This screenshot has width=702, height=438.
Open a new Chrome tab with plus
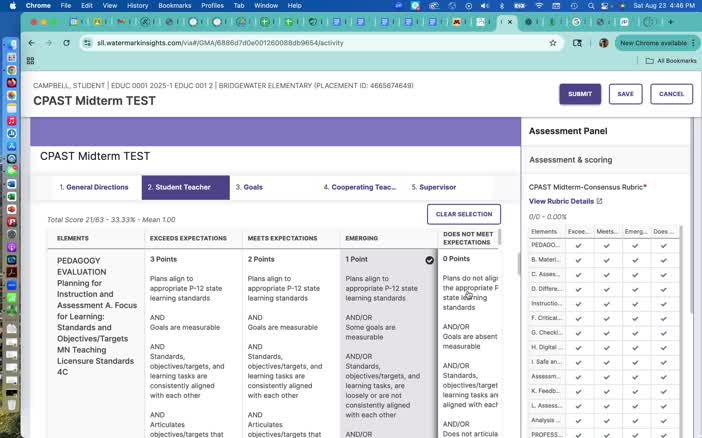[x=671, y=21]
